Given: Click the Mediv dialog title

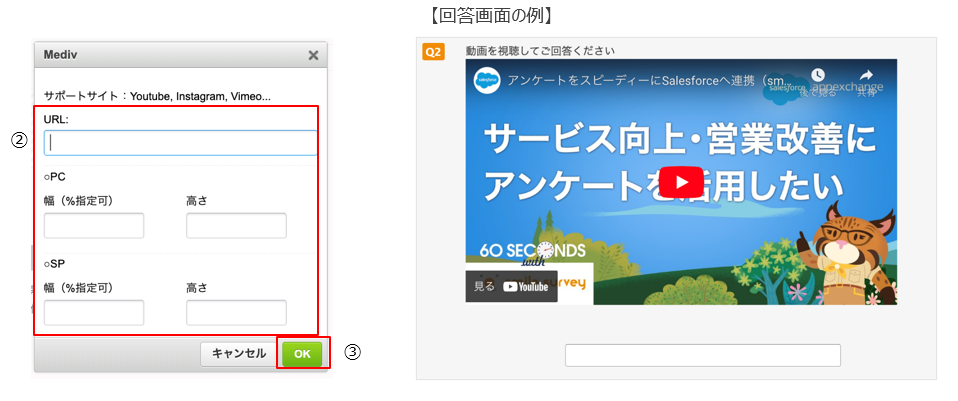Looking at the screenshot, I should point(60,55).
